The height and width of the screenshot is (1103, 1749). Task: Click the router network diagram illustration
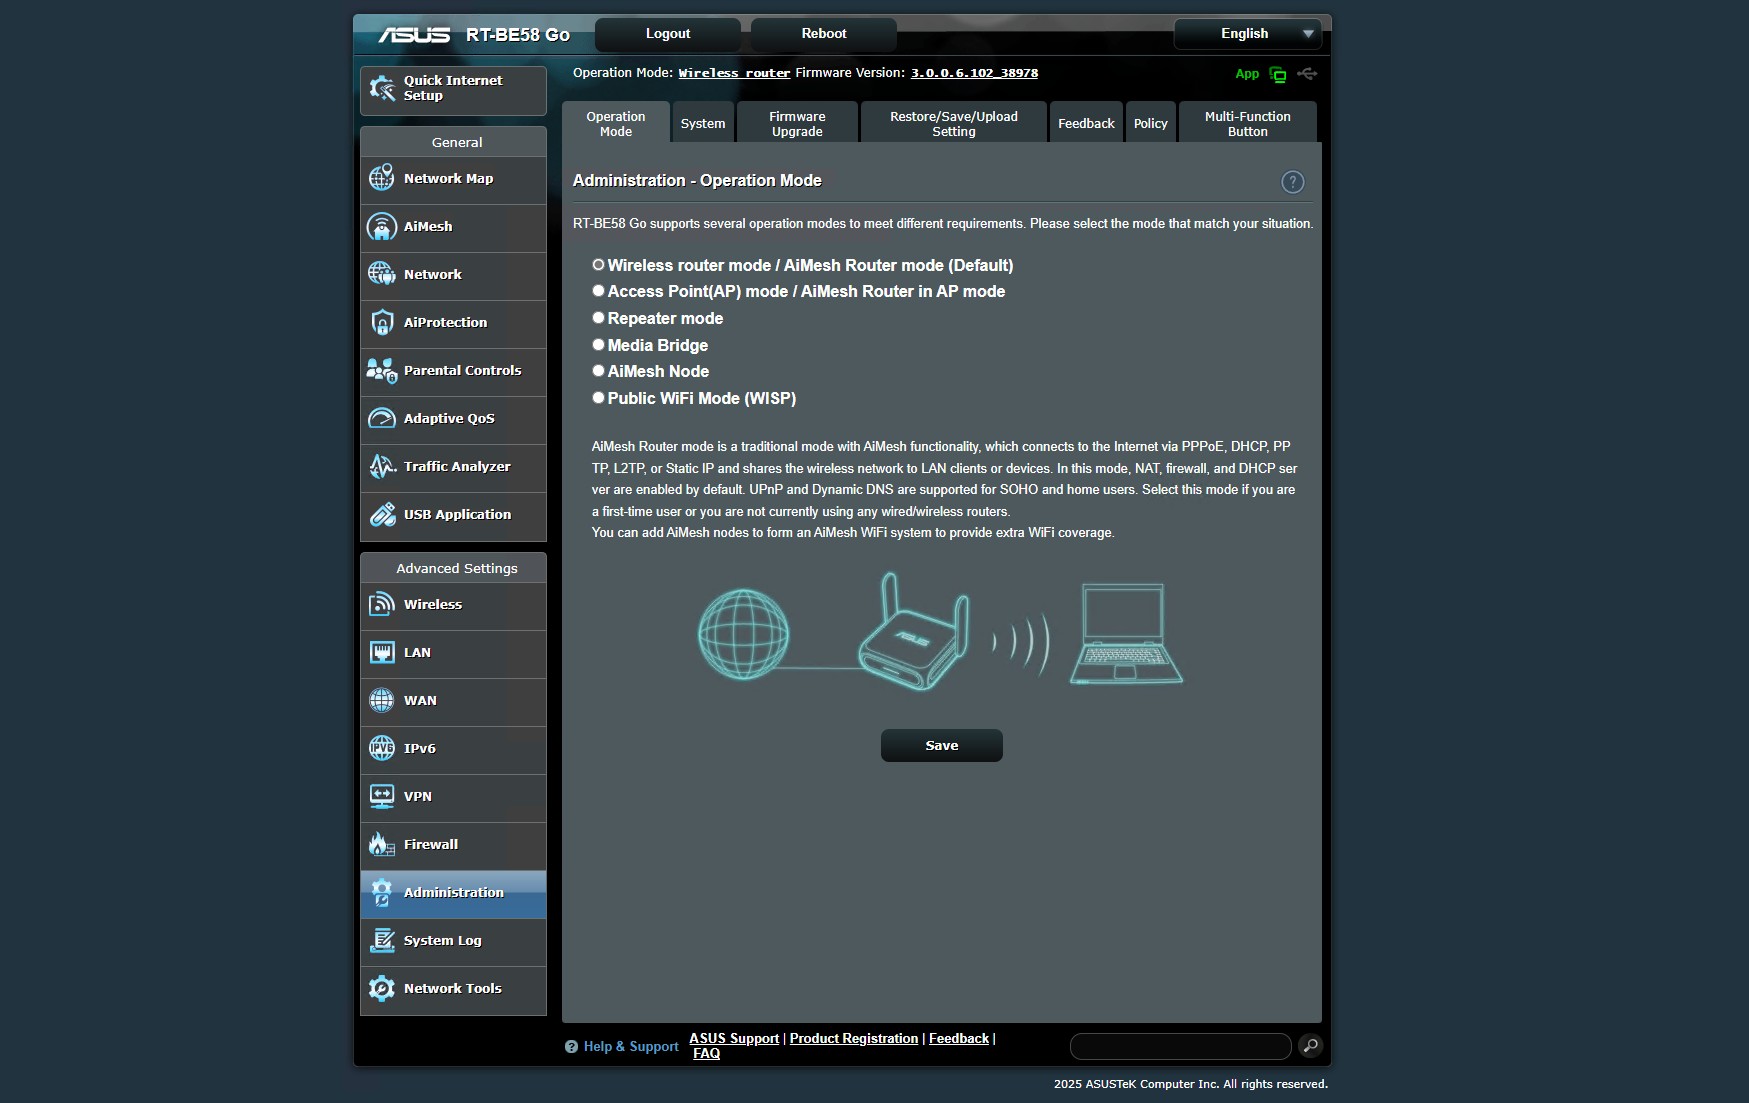(940, 631)
